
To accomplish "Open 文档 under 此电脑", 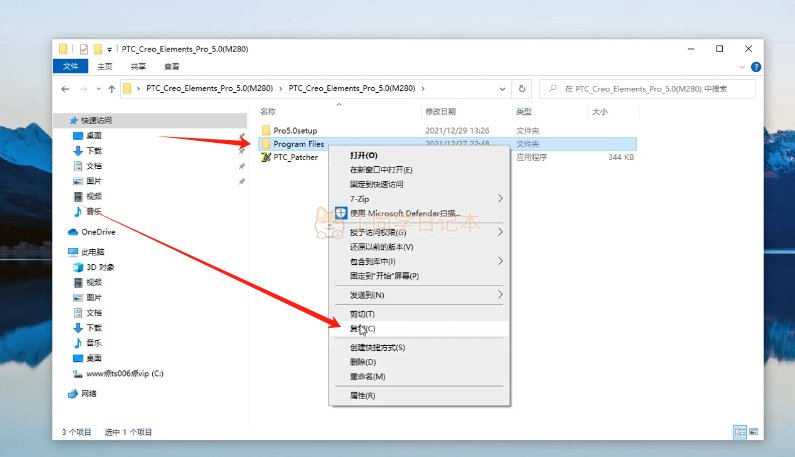I will 94,313.
